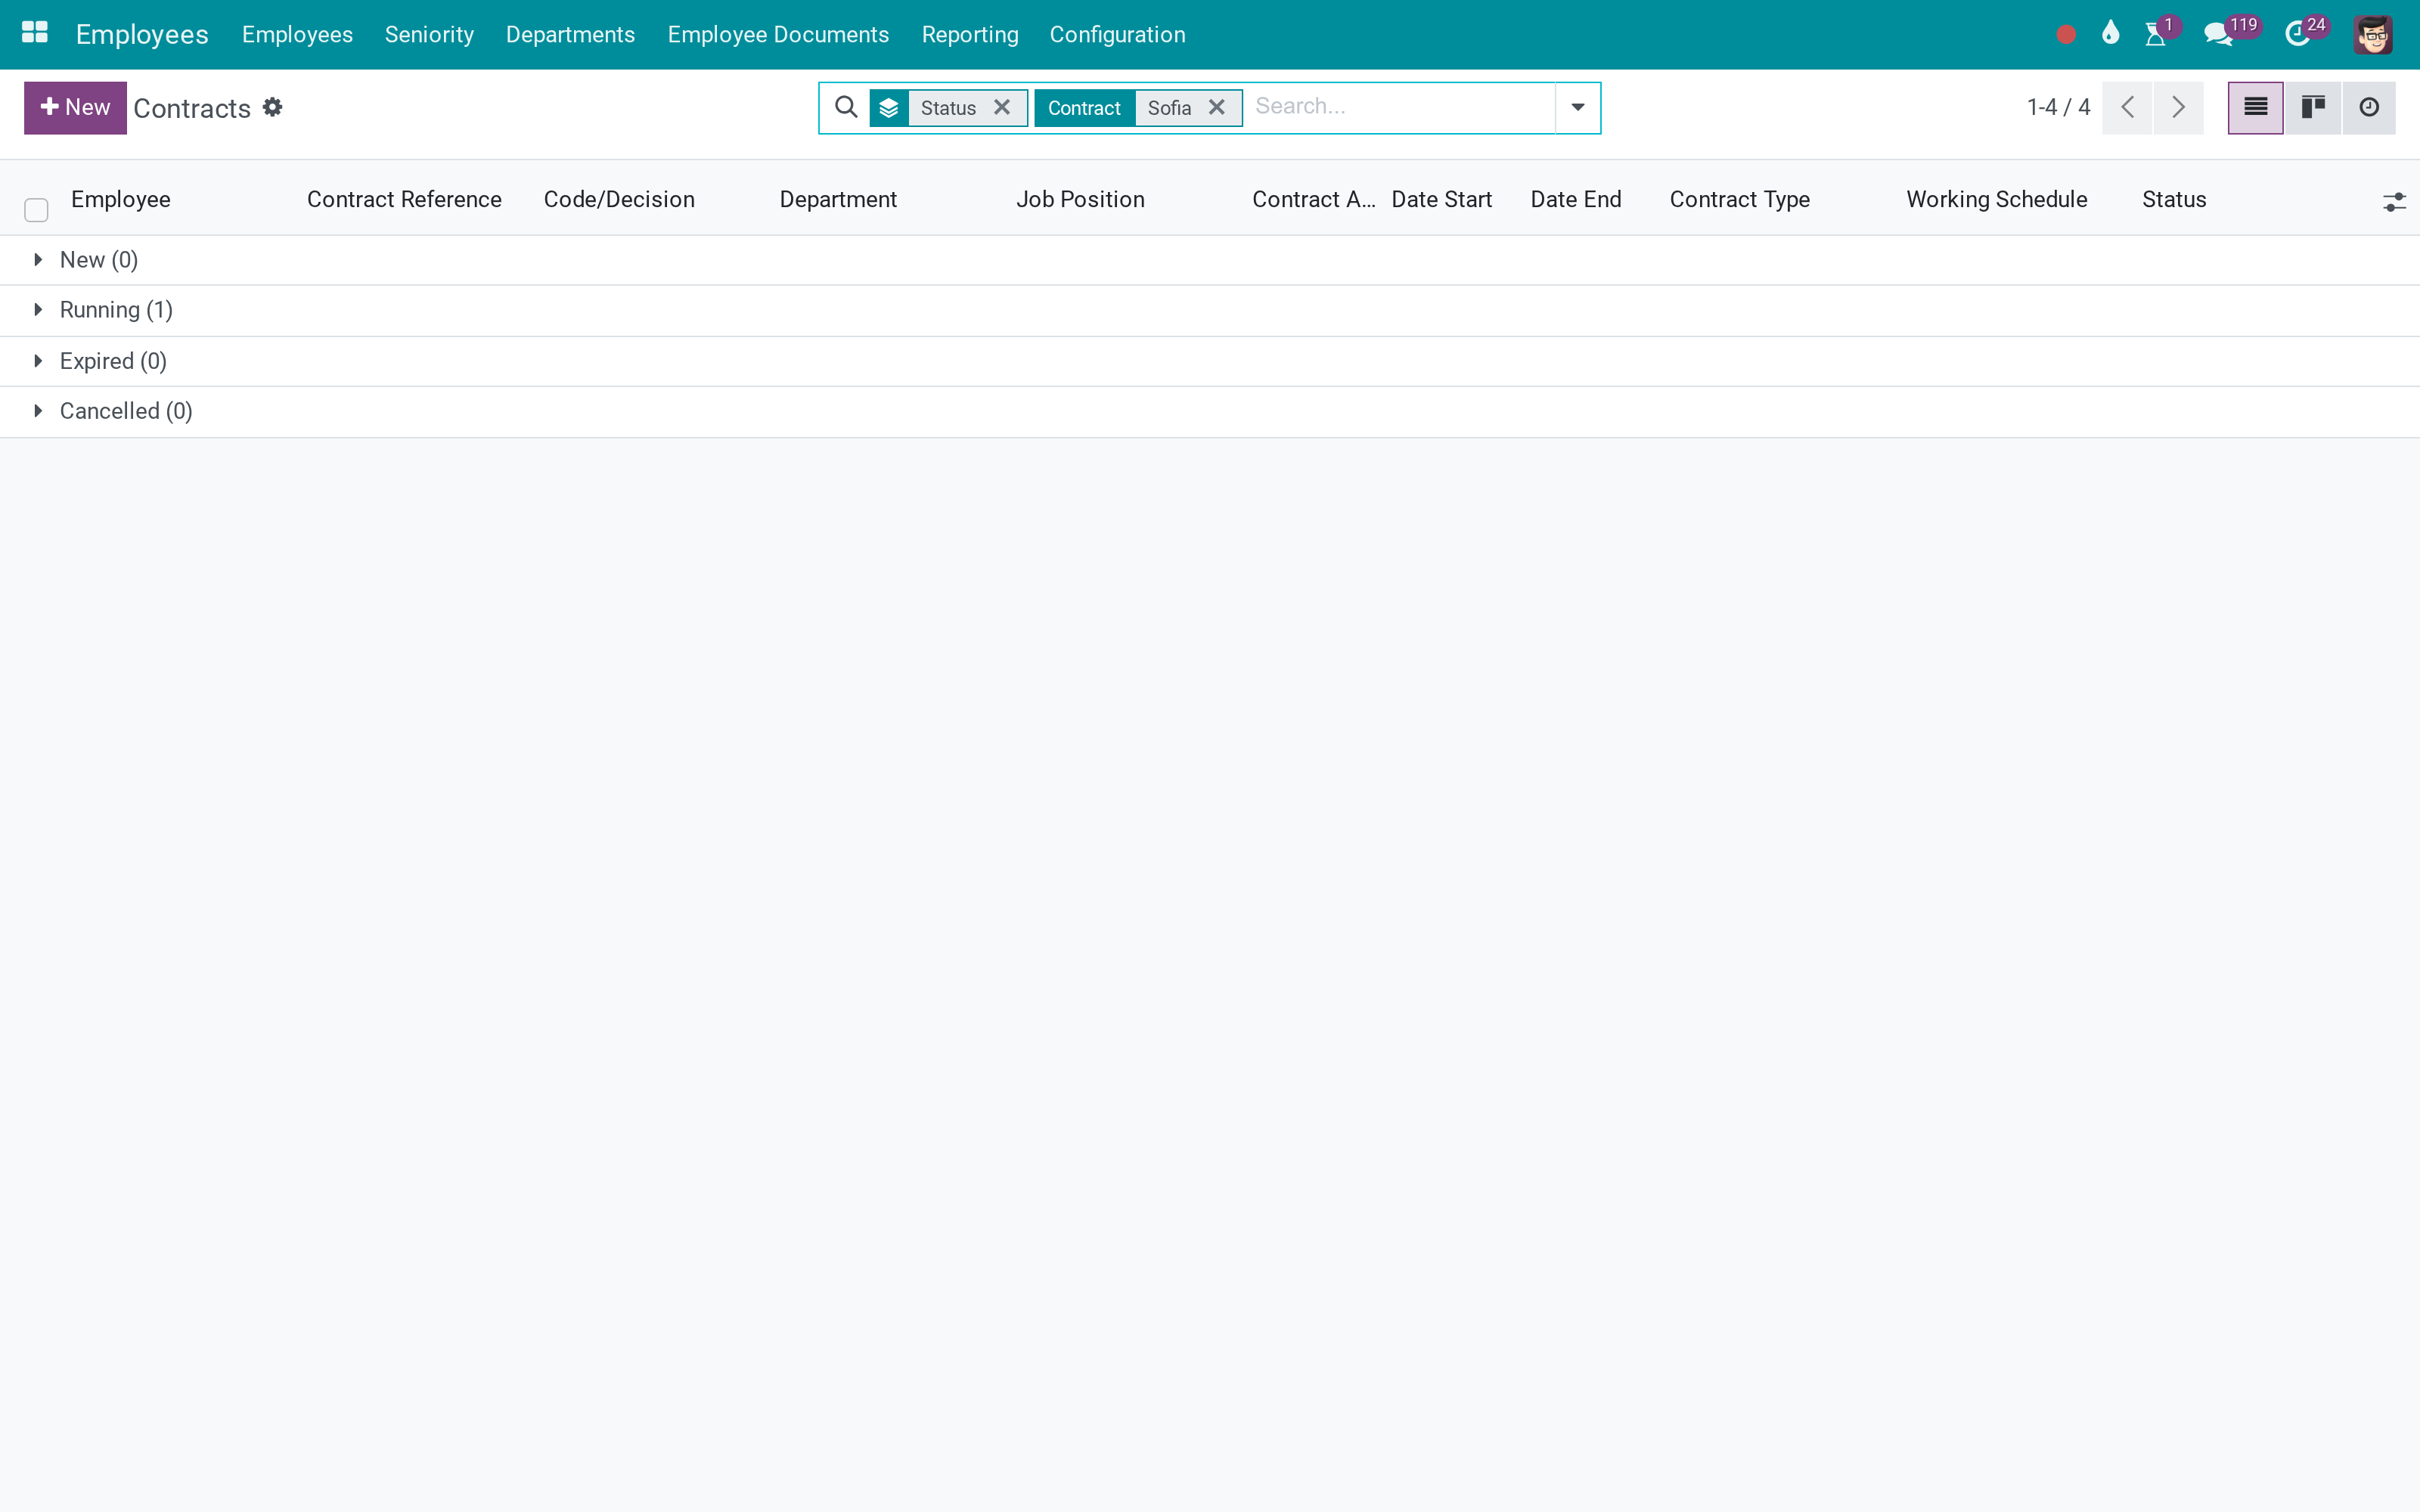
Task: Click the Contract facet label
Action: point(1084,108)
